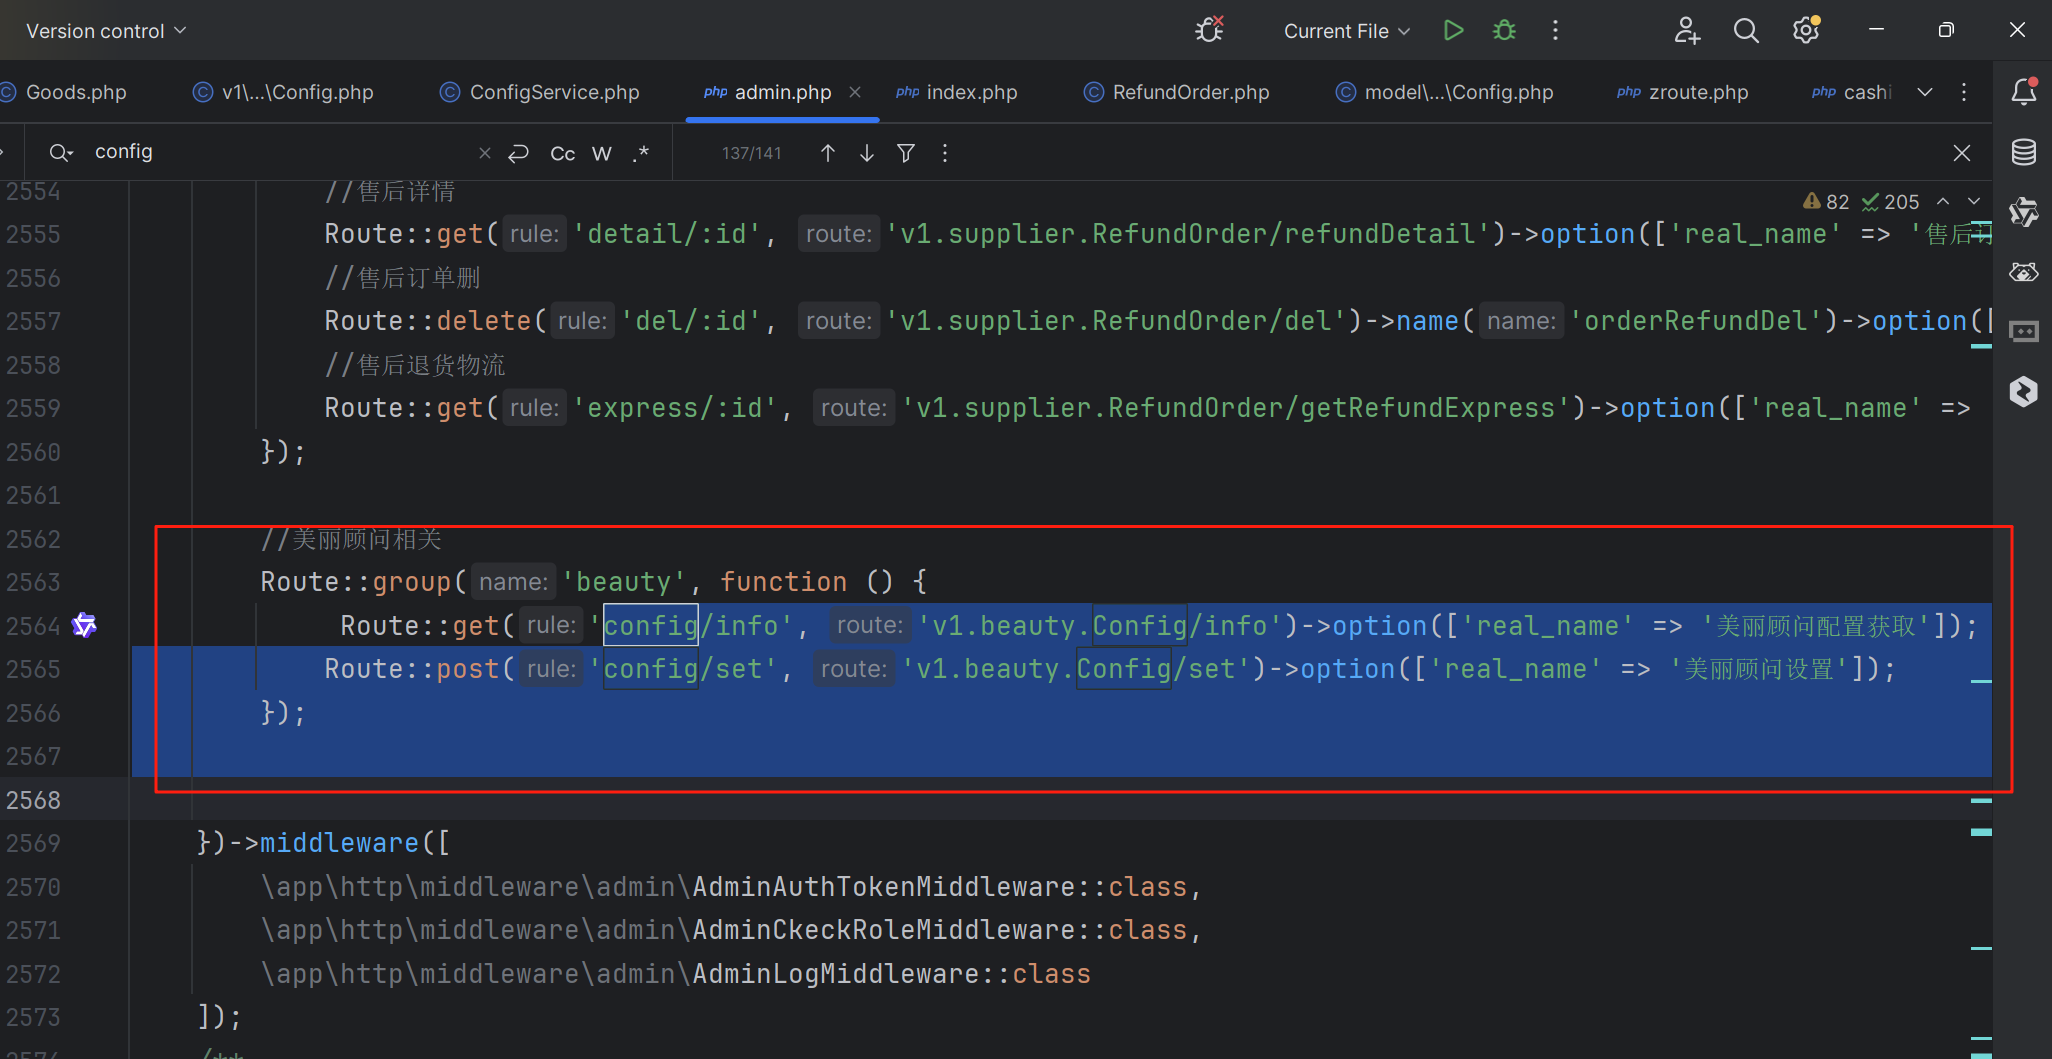This screenshot has width=2052, height=1059.
Task: Open search history magnifier dropdown
Action: coord(61,152)
